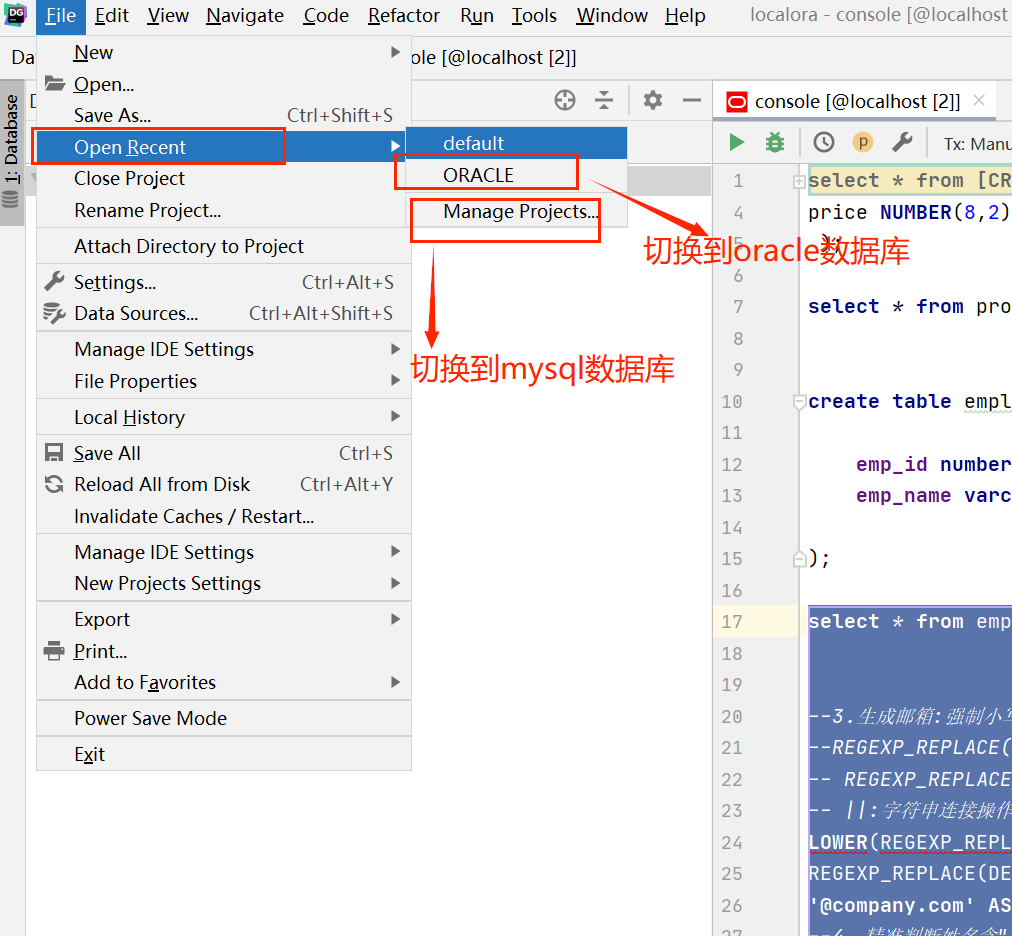This screenshot has width=1012, height=936.
Task: Expand first Manage IDE Settings submenu
Action: pyautogui.click(x=223, y=349)
